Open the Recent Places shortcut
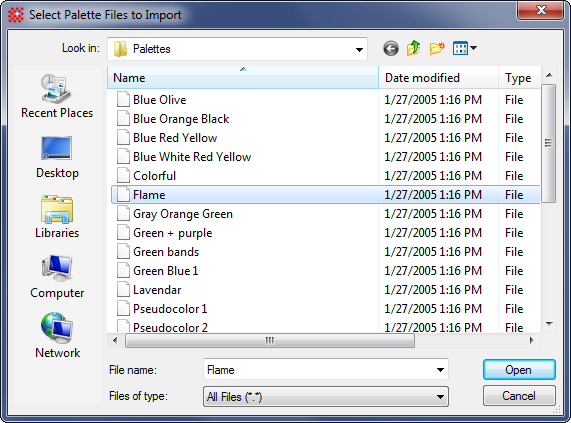The height and width of the screenshot is (423, 571). [x=57, y=96]
